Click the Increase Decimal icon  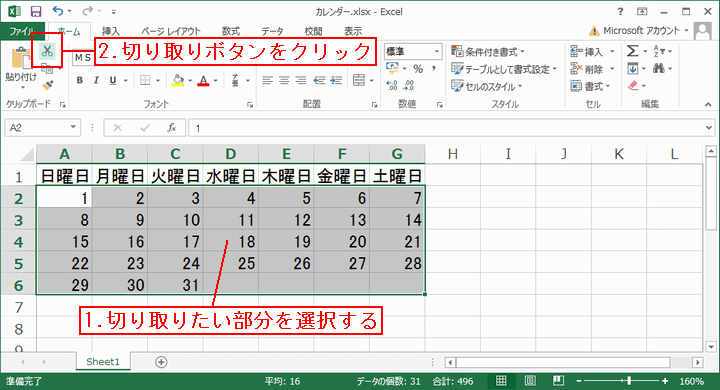click(x=392, y=85)
